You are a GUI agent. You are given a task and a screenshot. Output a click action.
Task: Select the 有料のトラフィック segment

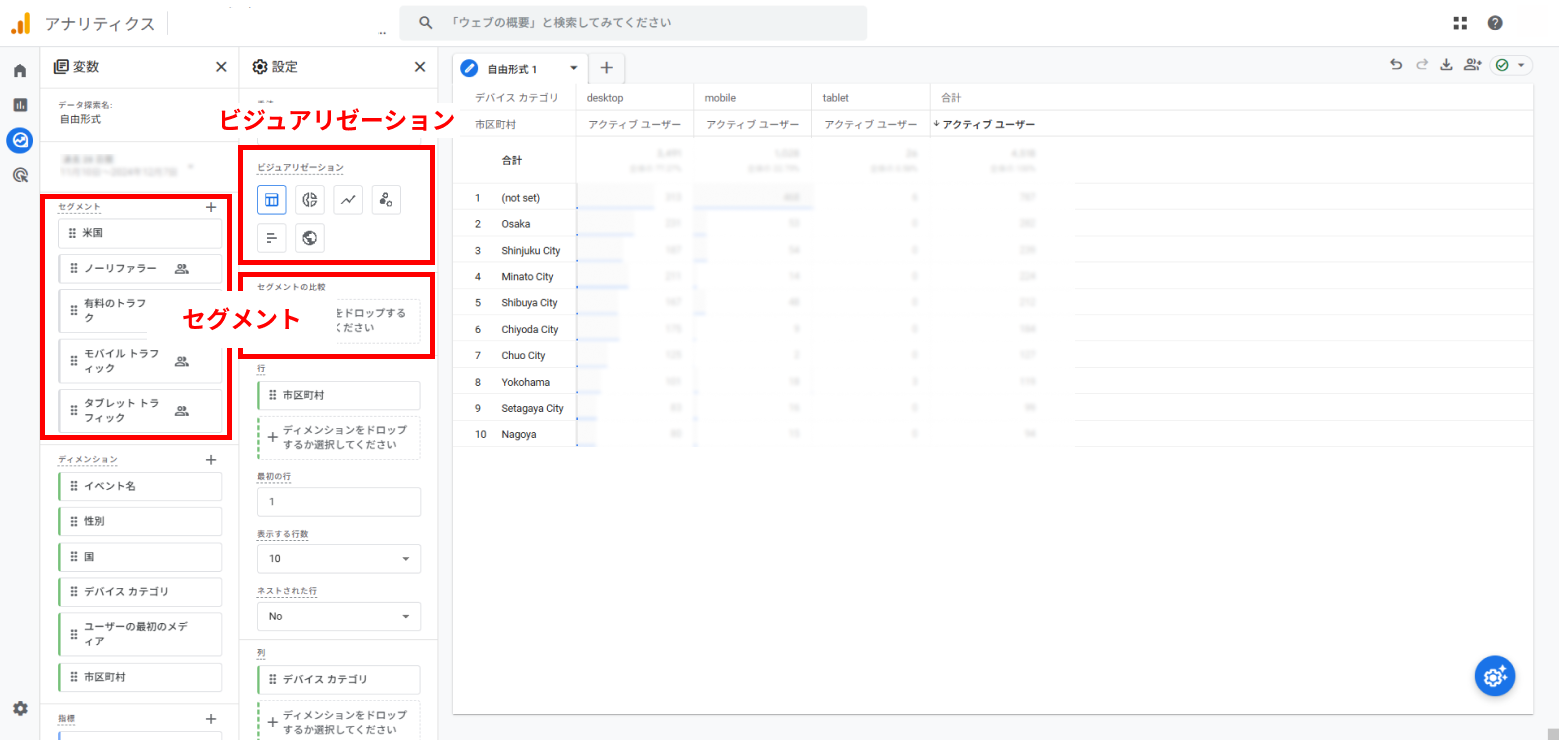[x=140, y=309]
